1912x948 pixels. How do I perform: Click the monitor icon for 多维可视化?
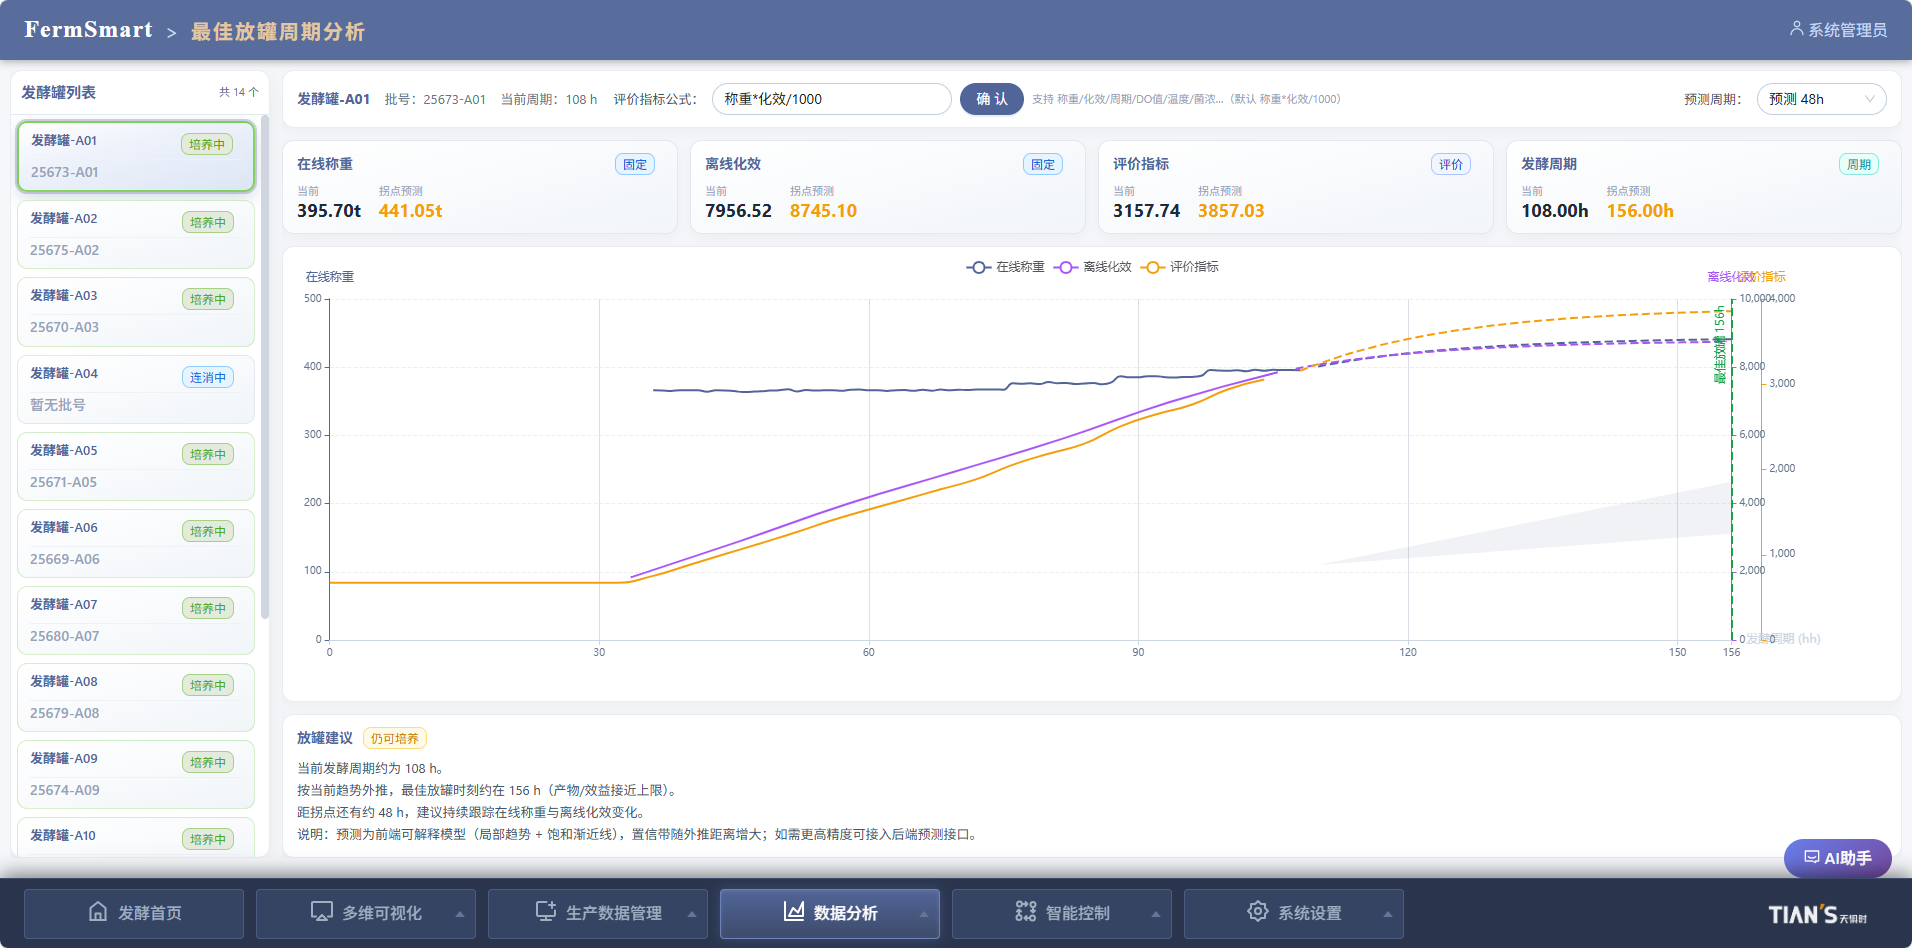click(x=321, y=912)
